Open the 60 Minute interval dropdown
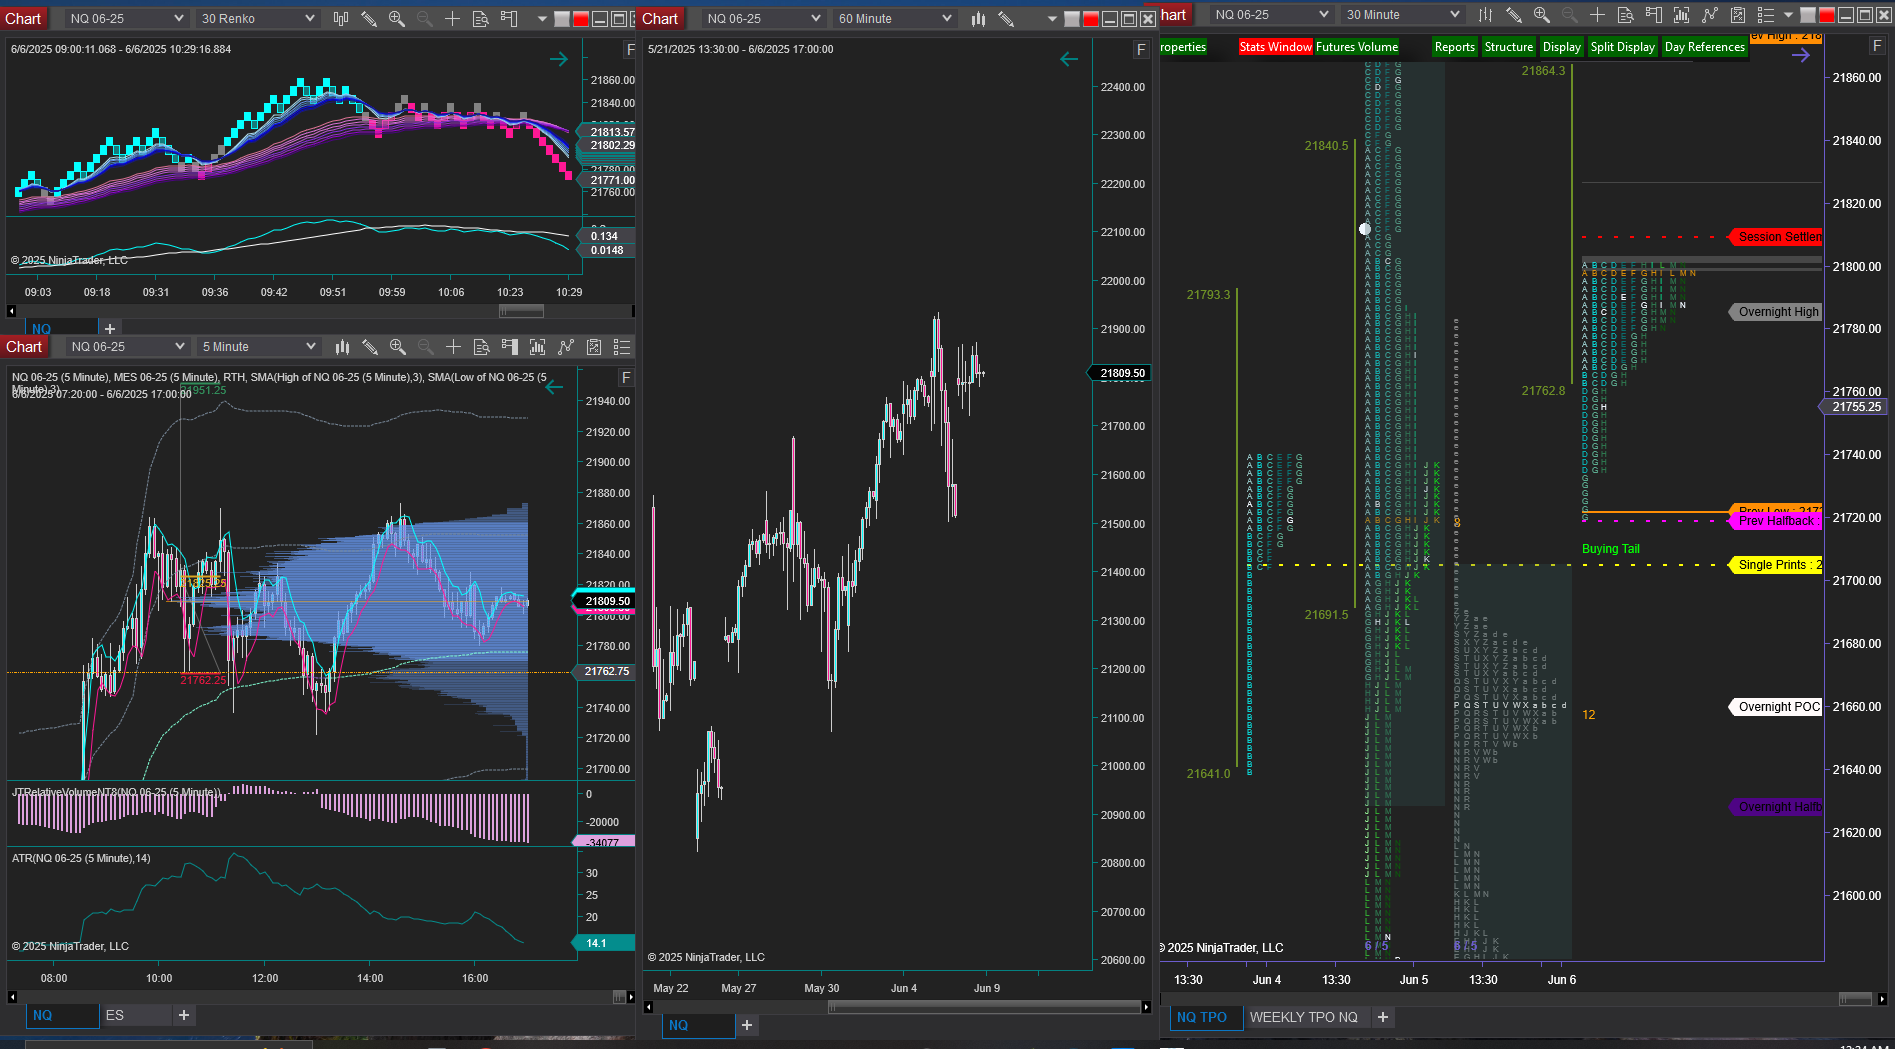Screen dimensions: 1895x1049 coord(895,18)
